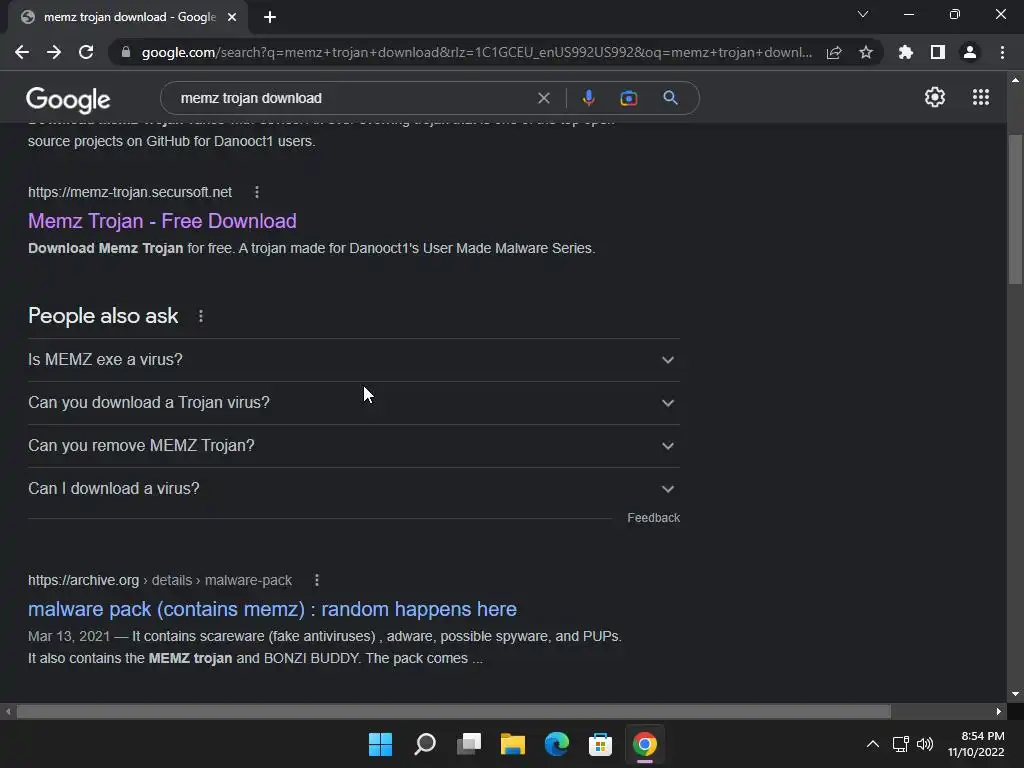Open Chrome's three-dot menu
This screenshot has width=1024, height=768.
(x=1002, y=52)
